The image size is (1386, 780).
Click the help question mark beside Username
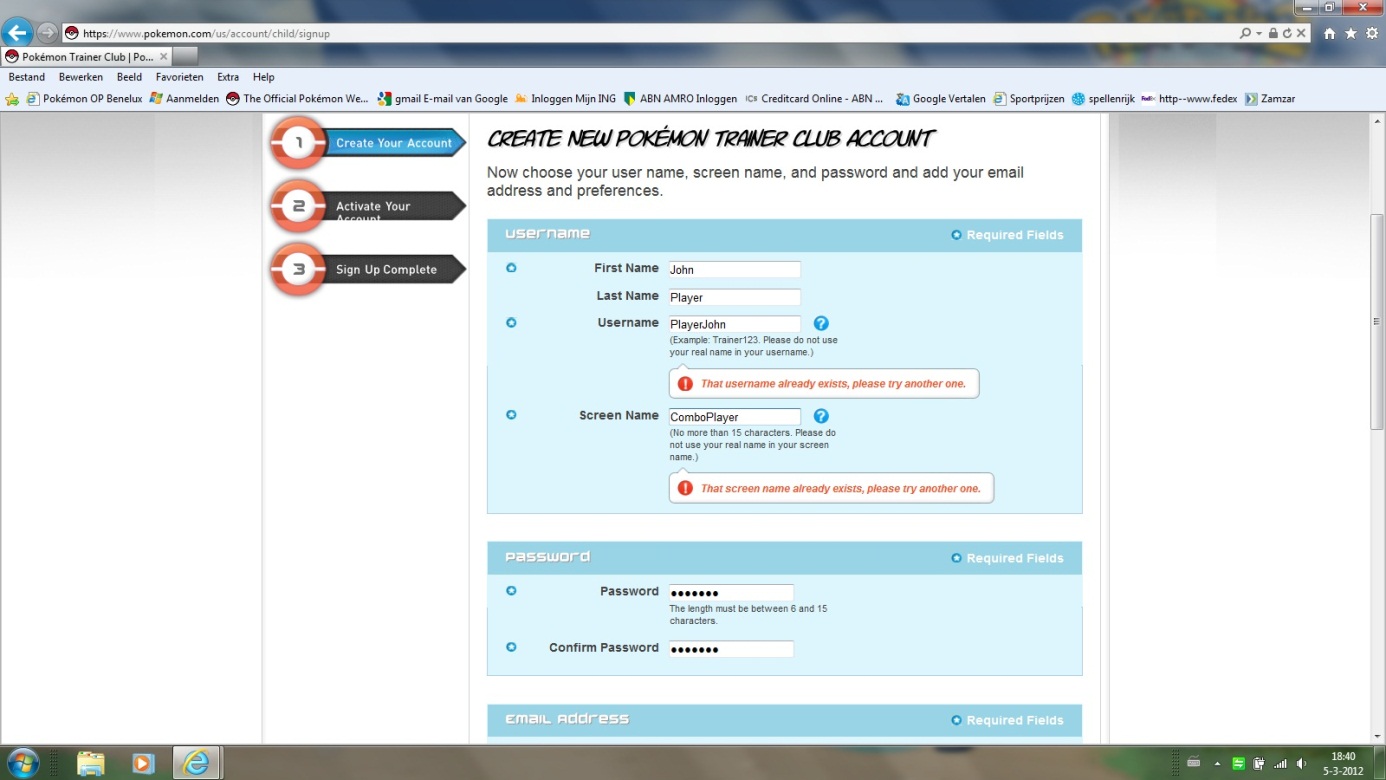pyautogui.click(x=821, y=324)
